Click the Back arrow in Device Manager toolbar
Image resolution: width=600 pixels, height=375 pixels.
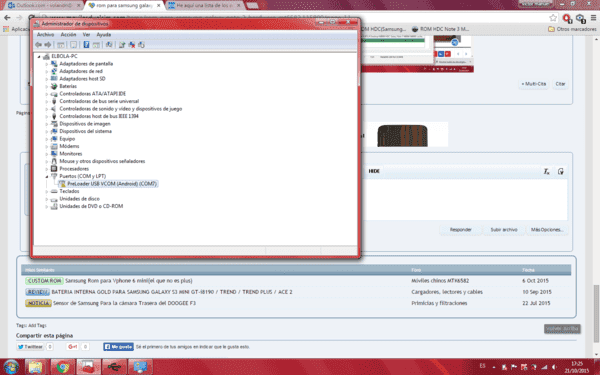[x=38, y=45]
